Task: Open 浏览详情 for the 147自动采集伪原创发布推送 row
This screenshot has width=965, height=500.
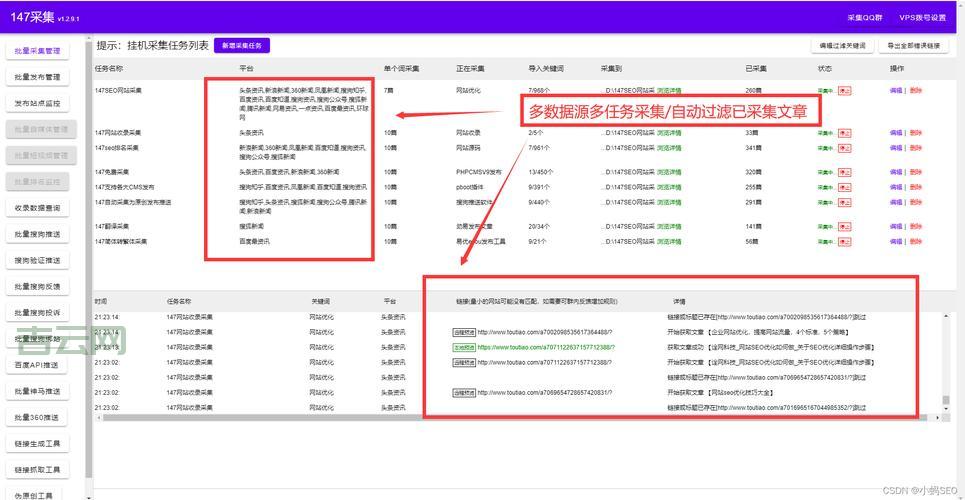Action: [669, 202]
